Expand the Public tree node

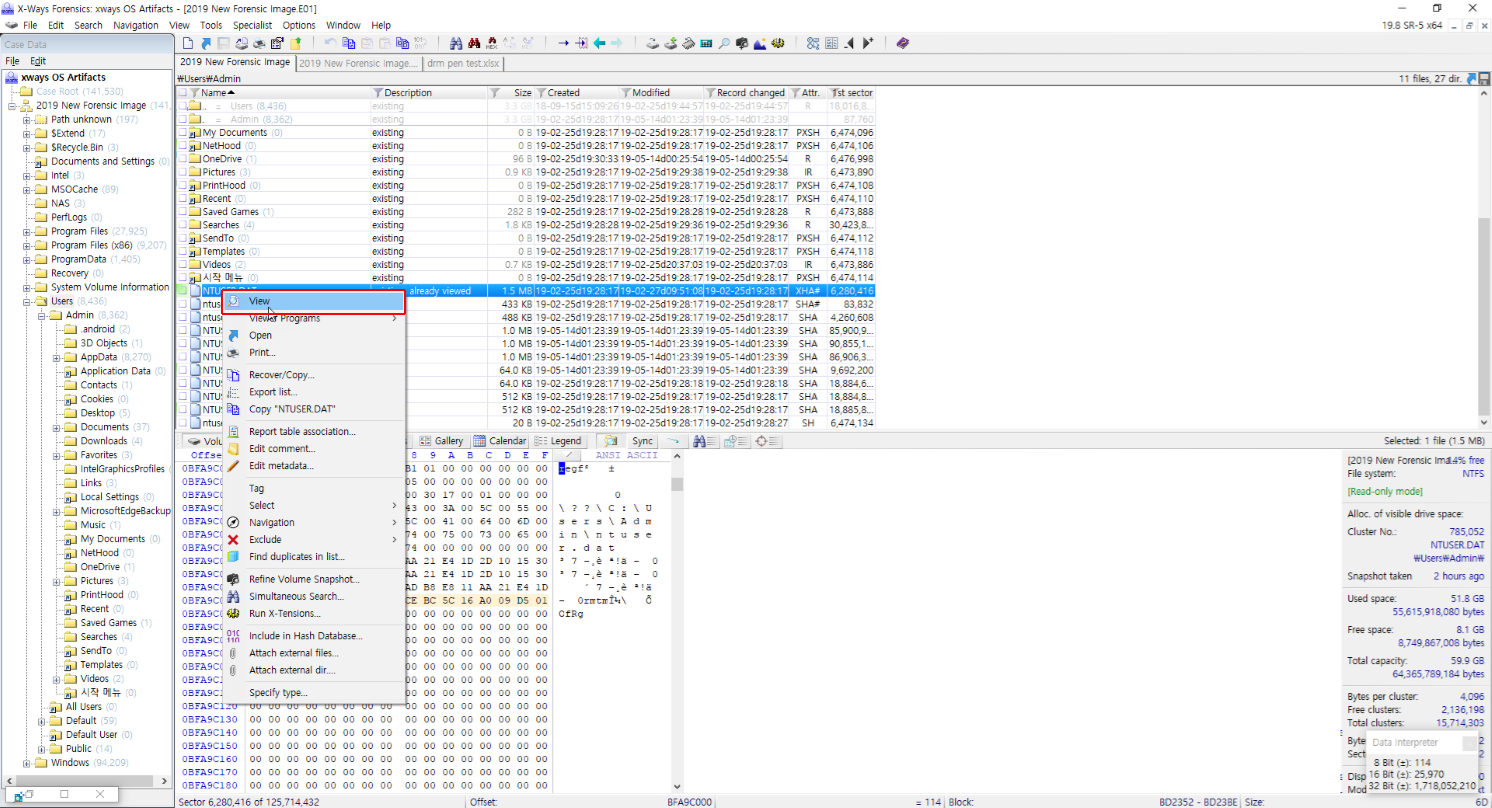click(x=42, y=749)
